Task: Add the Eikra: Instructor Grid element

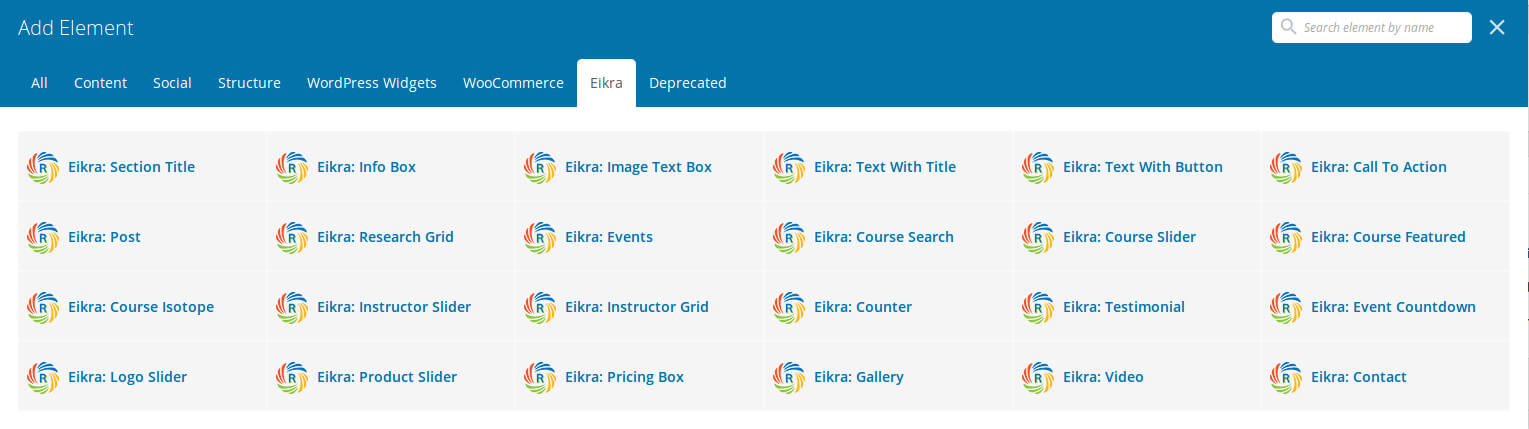Action: [639, 307]
